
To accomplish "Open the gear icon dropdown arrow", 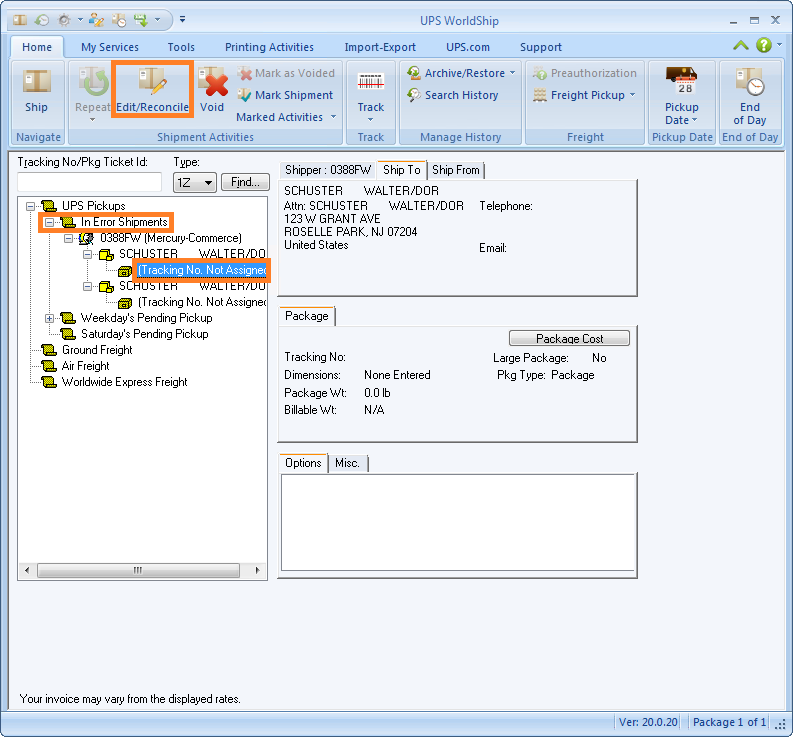I will coord(80,20).
